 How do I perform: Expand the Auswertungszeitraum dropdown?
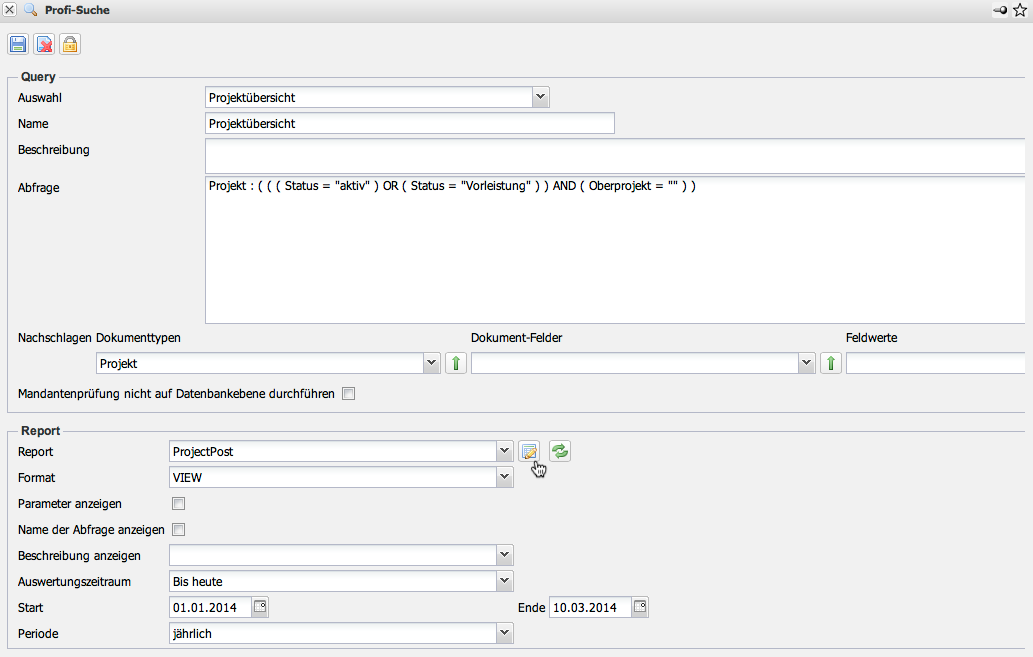(505, 581)
